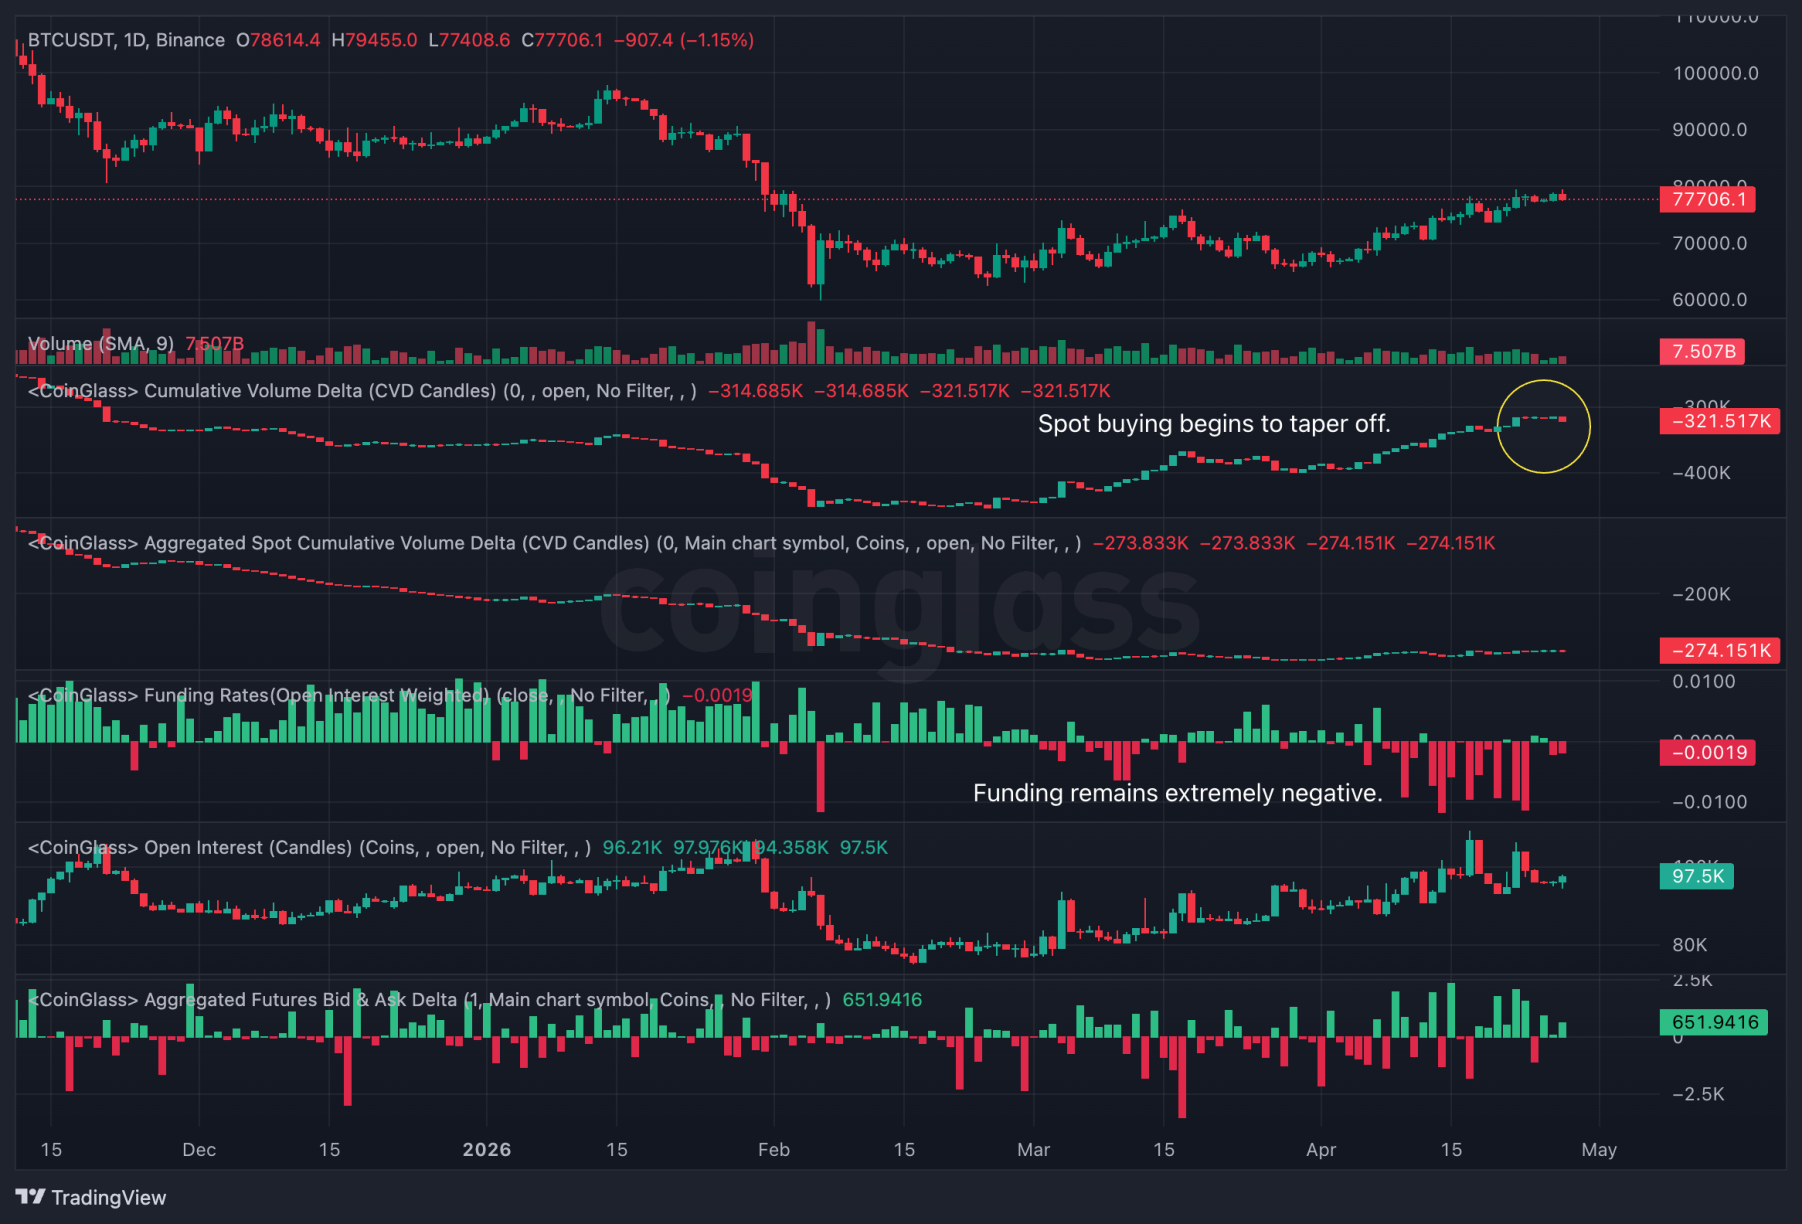Click the −400K scale label in the CVD pane
The image size is (1802, 1224).
pos(1702,473)
